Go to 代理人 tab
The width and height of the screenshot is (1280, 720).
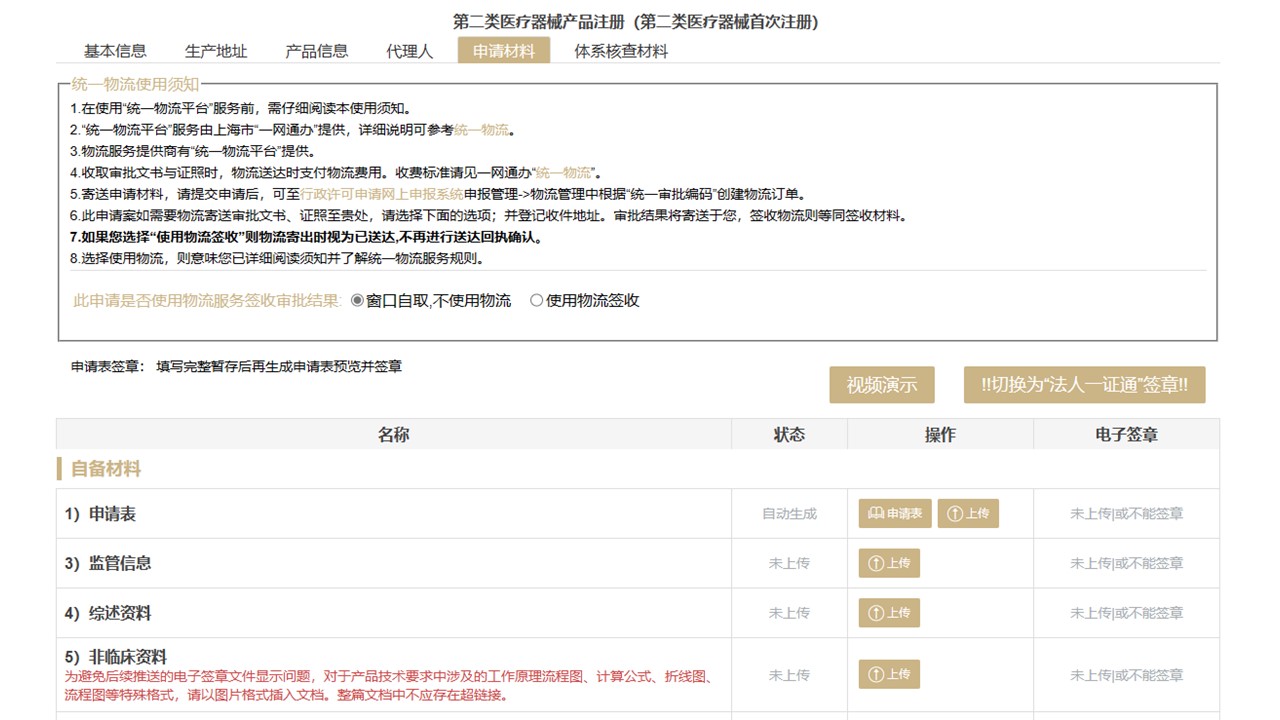(x=410, y=51)
